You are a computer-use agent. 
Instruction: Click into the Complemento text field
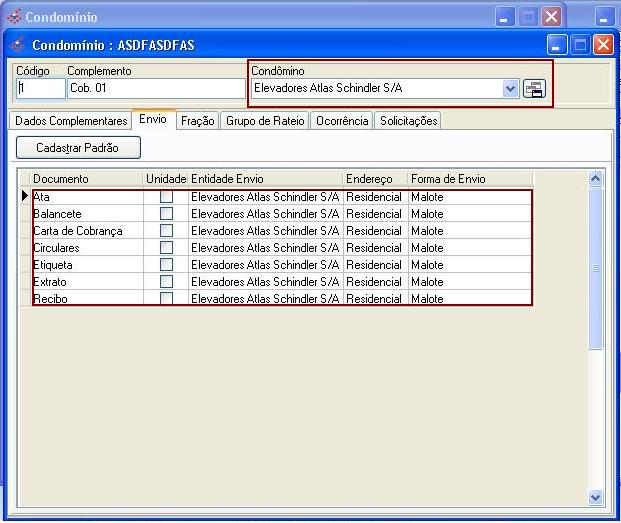[x=155, y=89]
